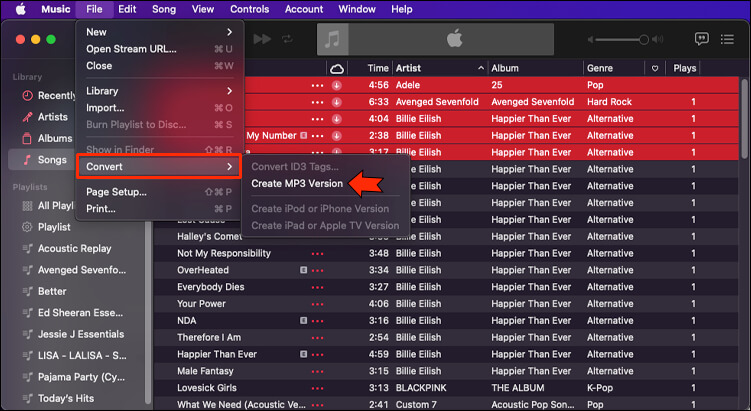Click the cloud status column header icon
Viewport: 751px width, 411px height.
pyautogui.click(x=337, y=68)
